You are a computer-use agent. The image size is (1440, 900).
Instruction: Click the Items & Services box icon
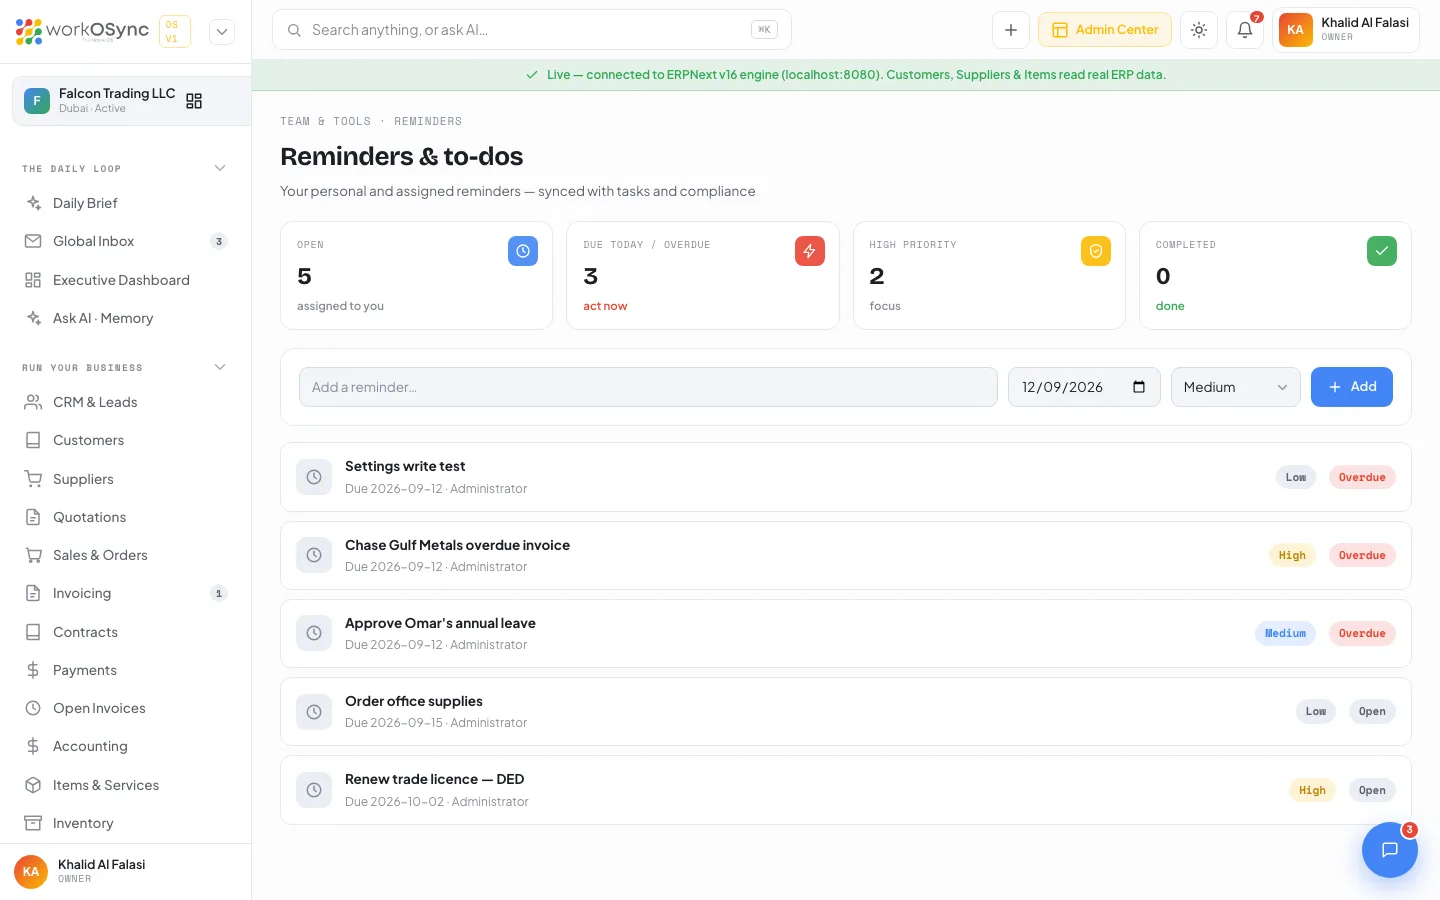(x=33, y=785)
